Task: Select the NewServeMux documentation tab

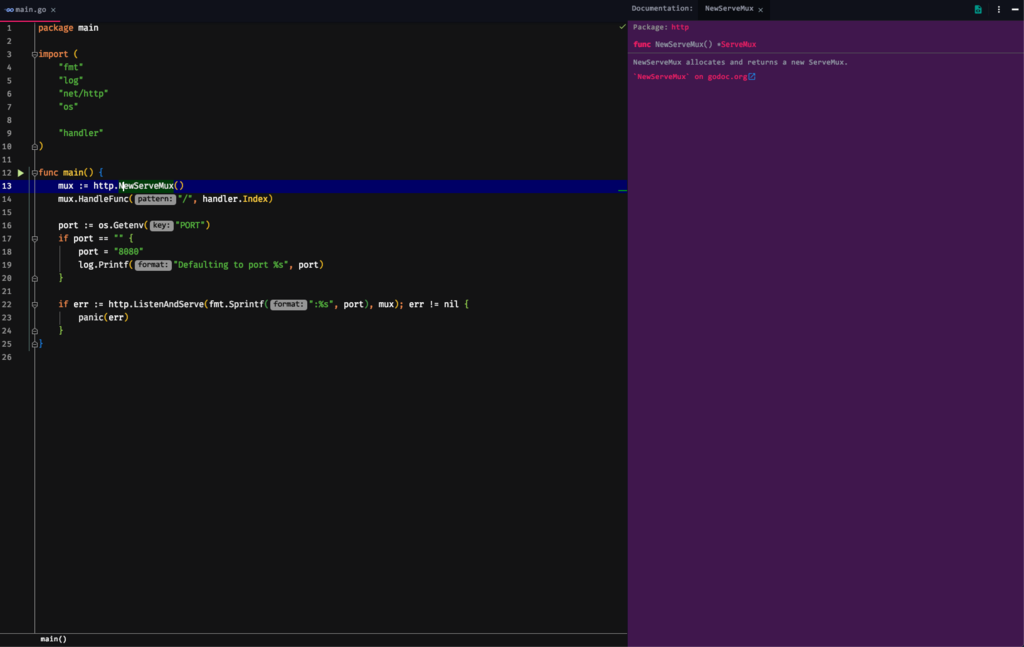Action: click(729, 8)
